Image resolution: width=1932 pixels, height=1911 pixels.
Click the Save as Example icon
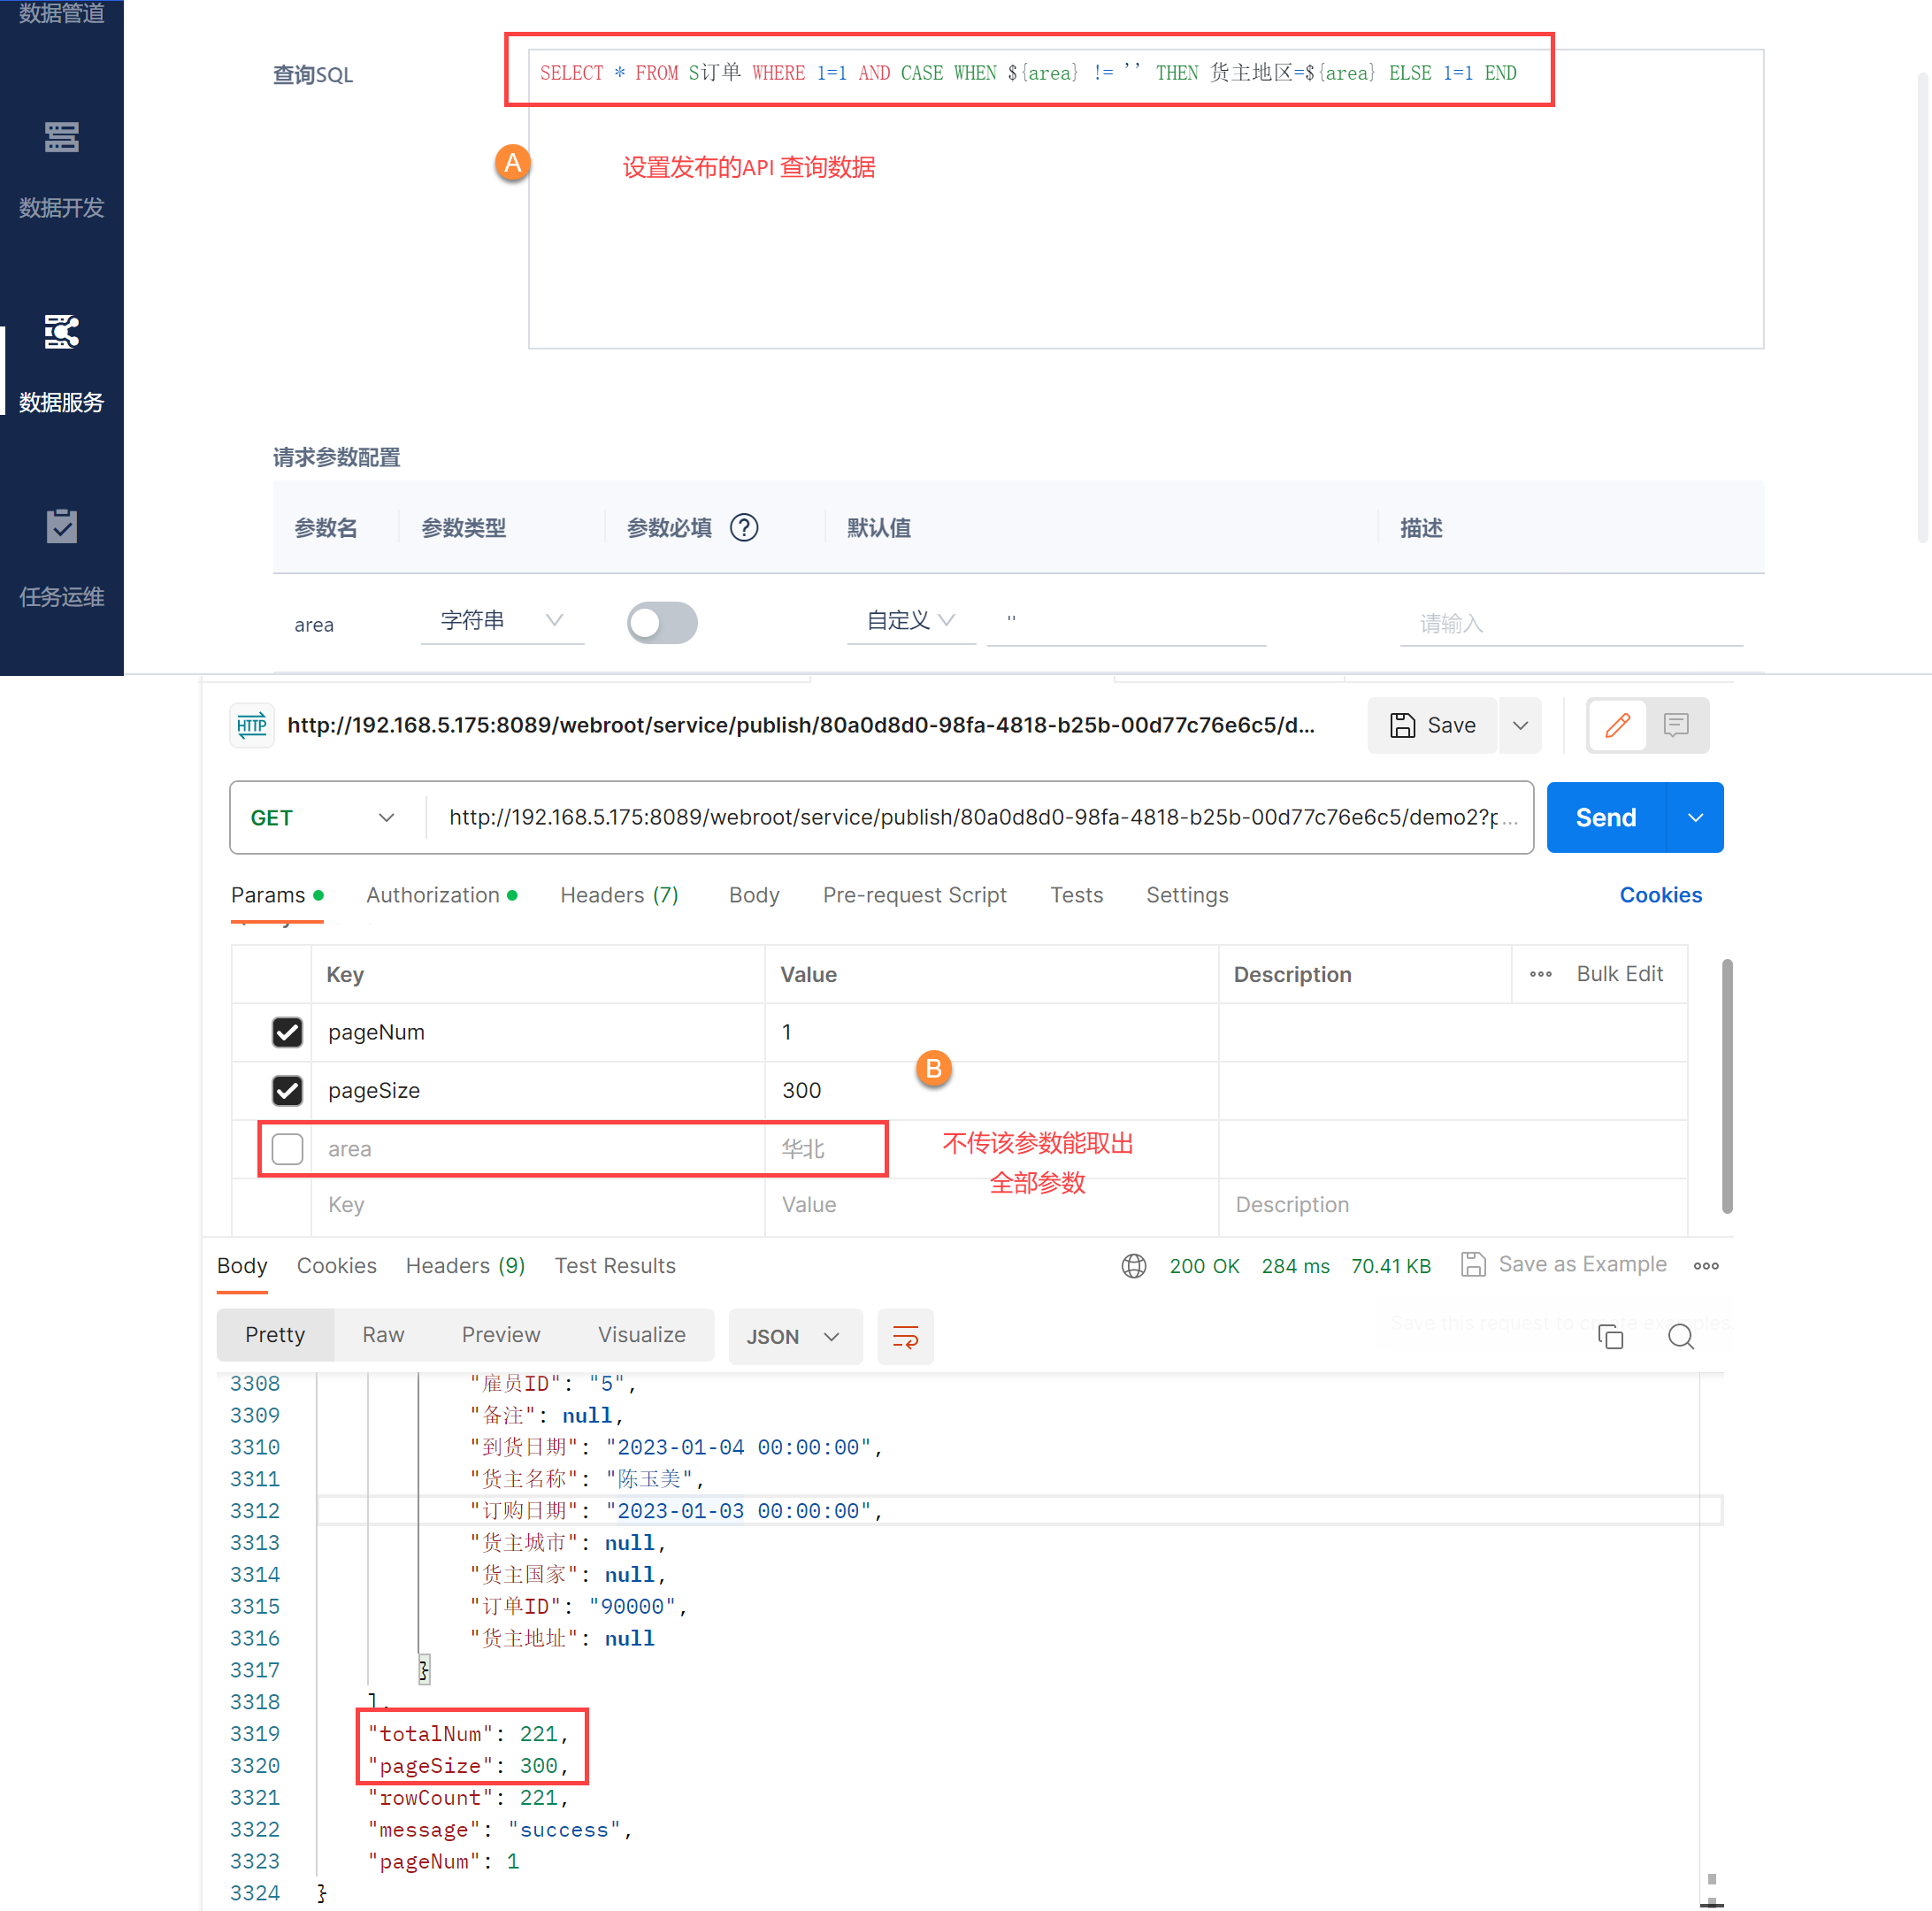tap(1473, 1265)
